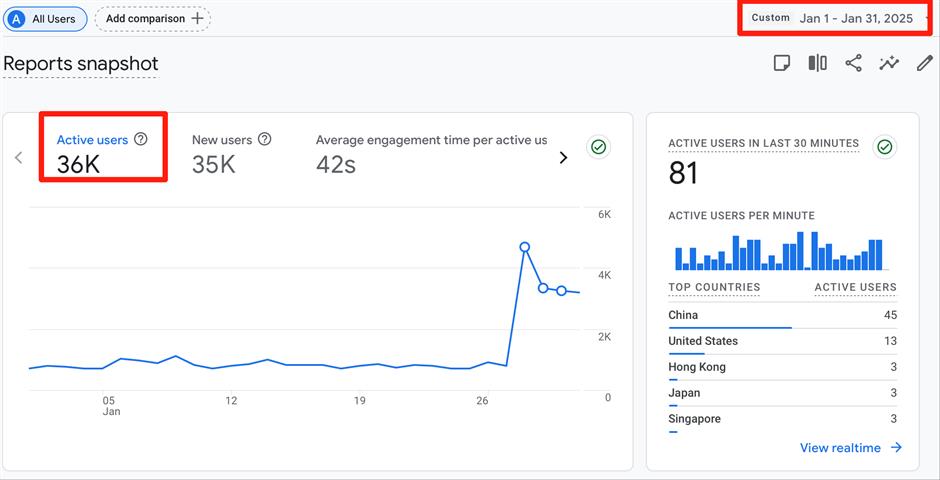Click the All Users segment badge
Image resolution: width=940 pixels, height=480 pixels.
(x=44, y=18)
